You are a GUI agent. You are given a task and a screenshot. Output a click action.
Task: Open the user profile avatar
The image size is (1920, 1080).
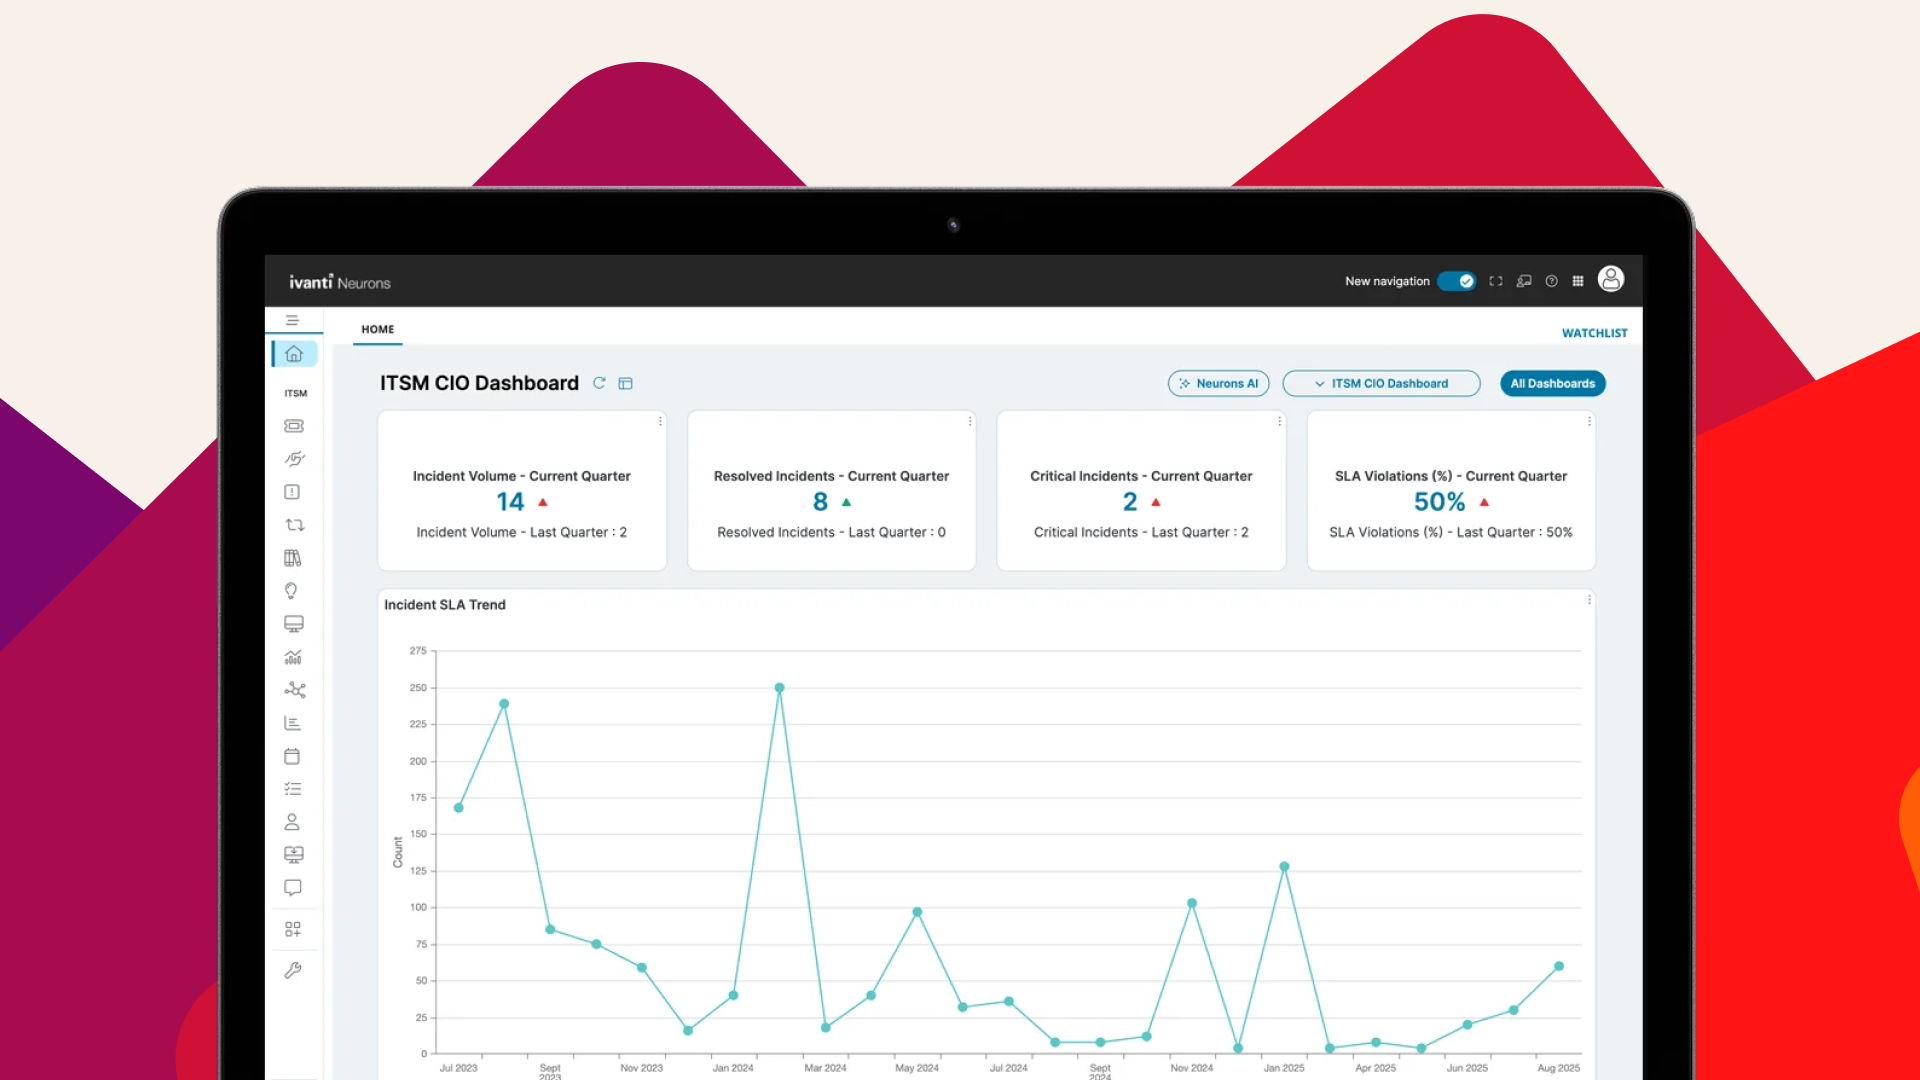pyautogui.click(x=1611, y=279)
